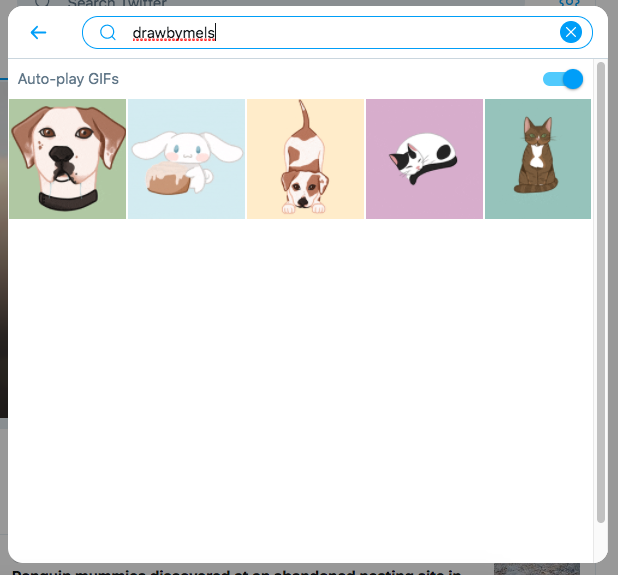Select the dog face GIF on green background
The width and height of the screenshot is (618, 575).
coord(67,159)
